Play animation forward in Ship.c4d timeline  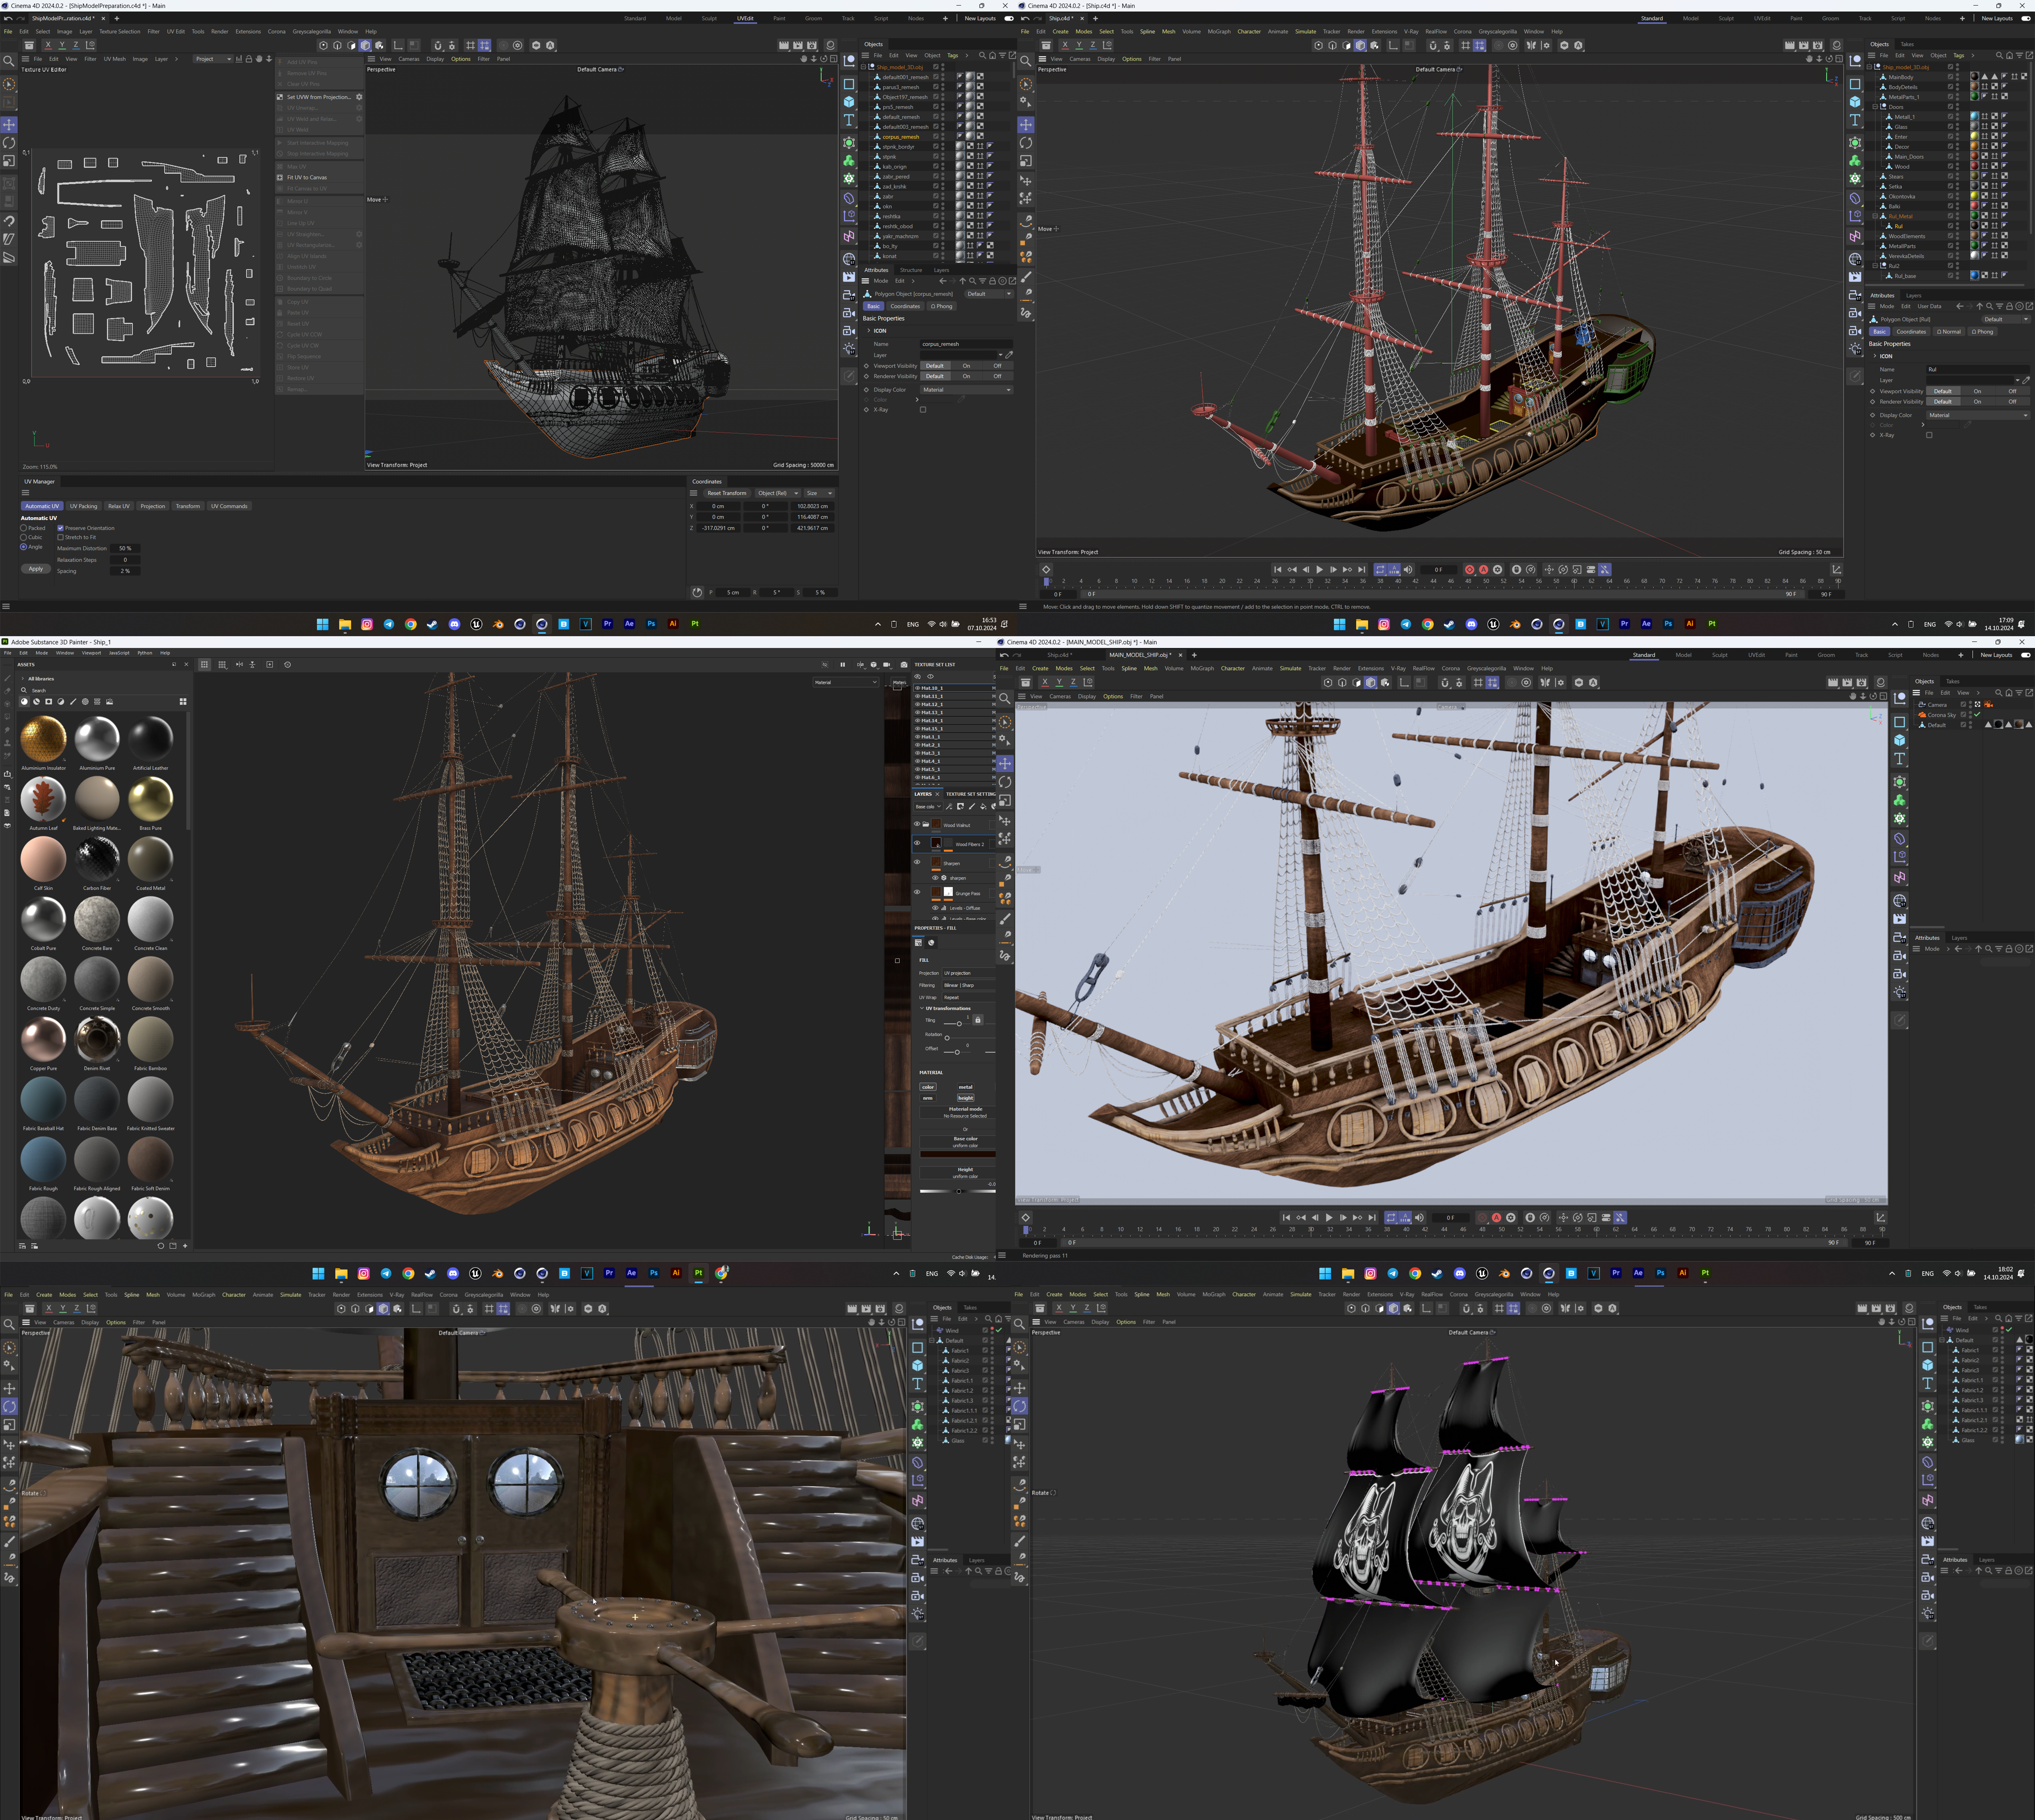tap(1319, 569)
